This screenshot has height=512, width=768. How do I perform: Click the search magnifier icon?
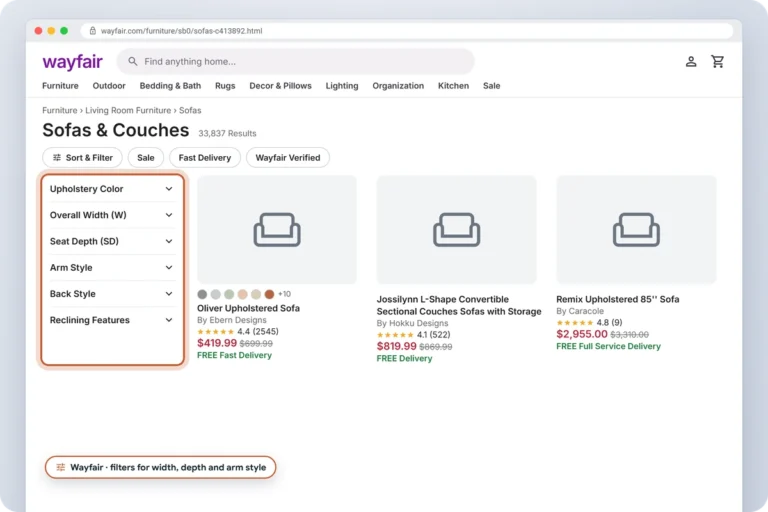point(132,61)
